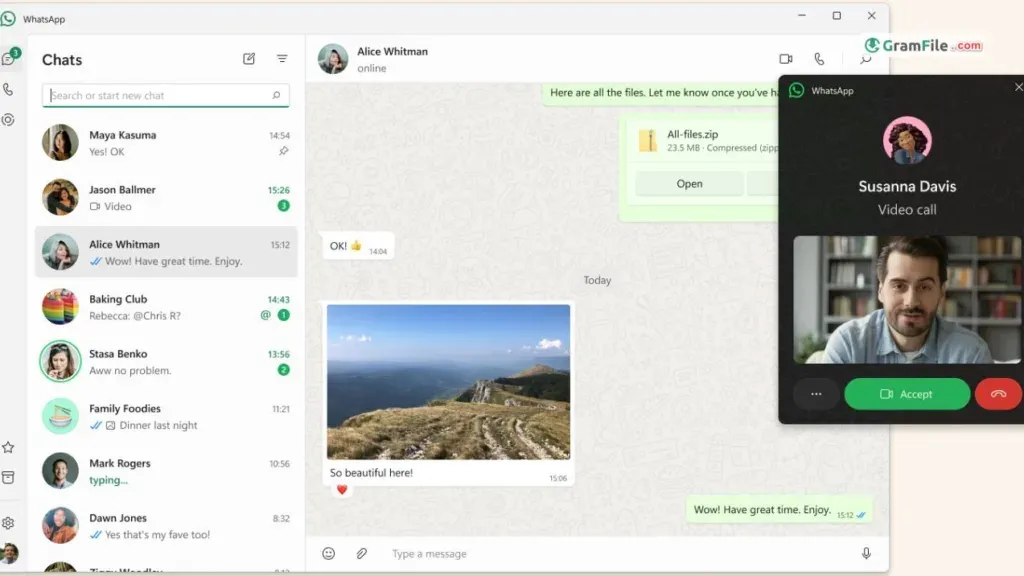Open Mark Rogers' chat

tap(166, 471)
